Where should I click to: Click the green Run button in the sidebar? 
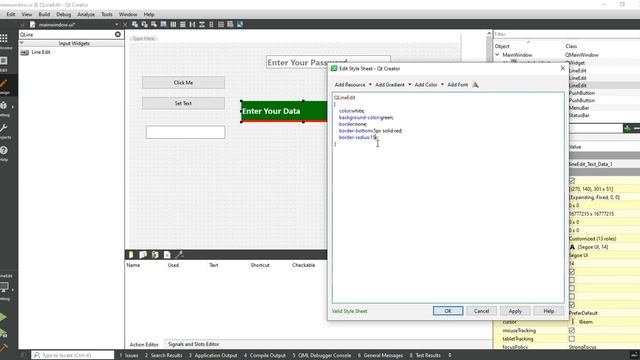tap(3, 317)
